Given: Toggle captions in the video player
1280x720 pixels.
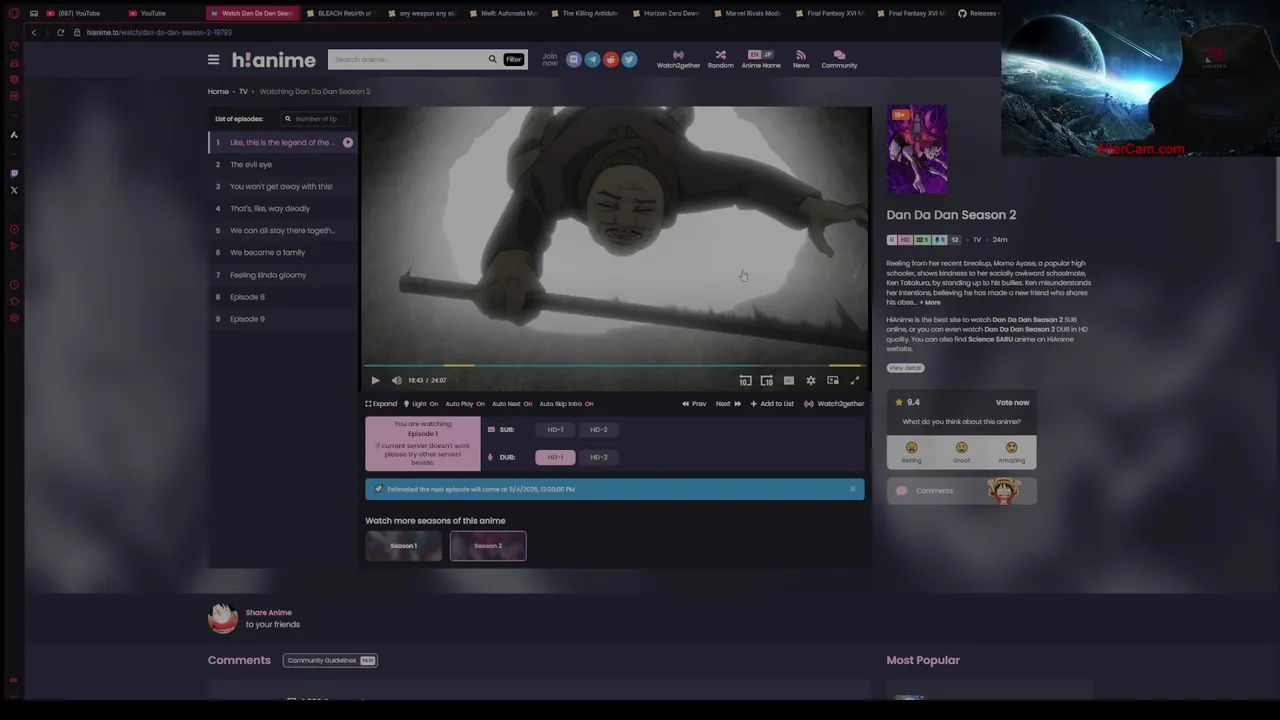Looking at the screenshot, I should (x=789, y=380).
